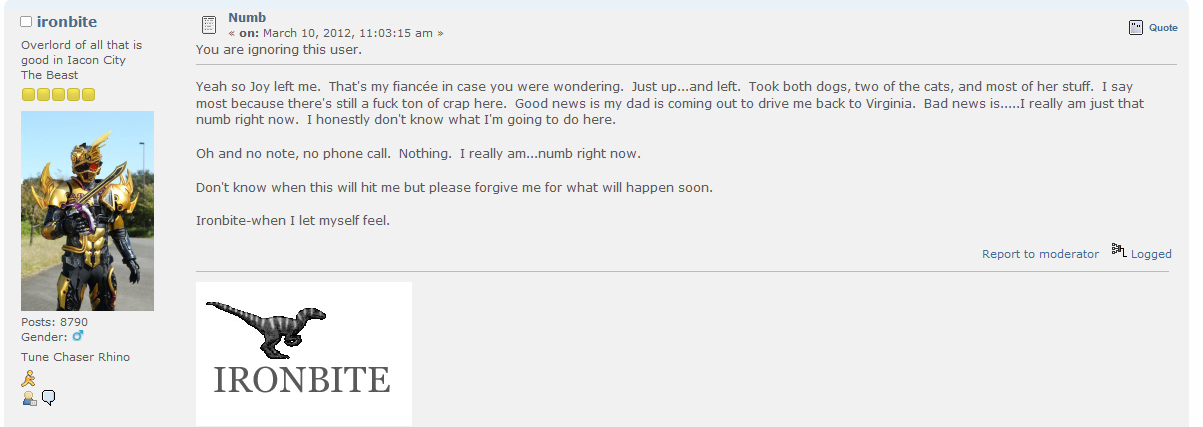This screenshot has width=1203, height=427.
Task: Click the Quote link
Action: pyautogui.click(x=1163, y=28)
